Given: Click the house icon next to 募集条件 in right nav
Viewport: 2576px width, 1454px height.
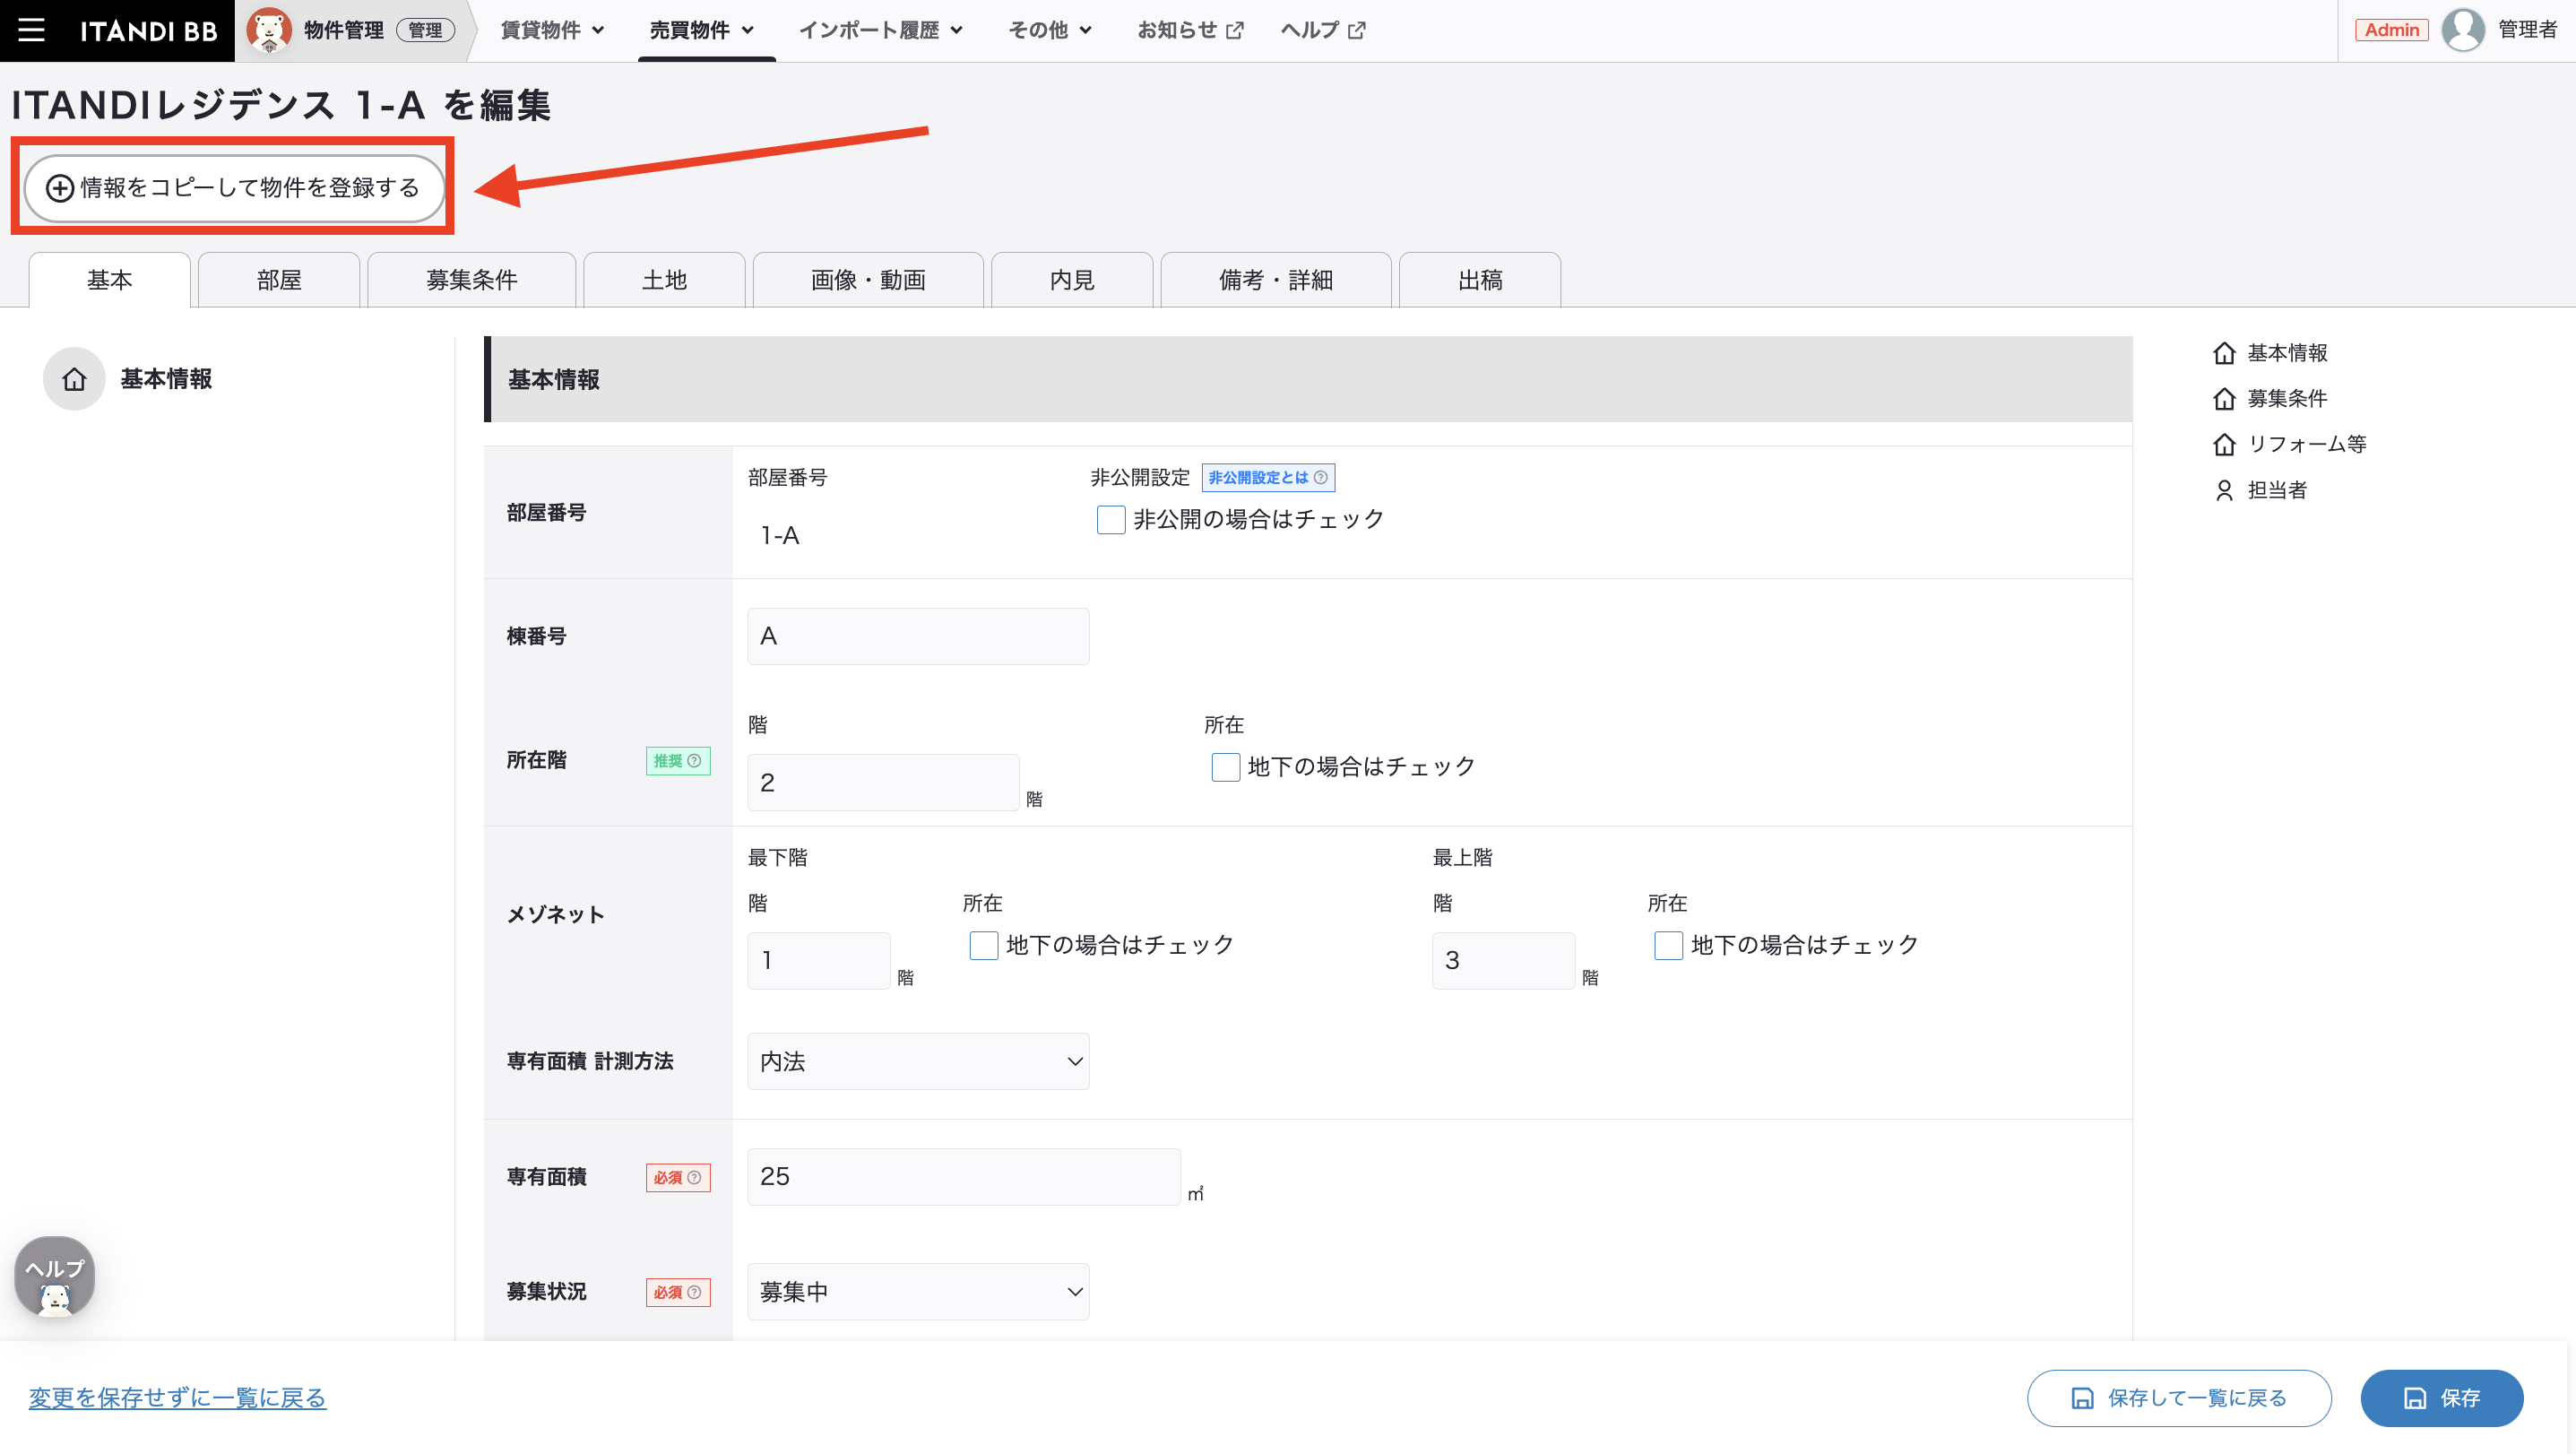Looking at the screenshot, I should point(2224,399).
